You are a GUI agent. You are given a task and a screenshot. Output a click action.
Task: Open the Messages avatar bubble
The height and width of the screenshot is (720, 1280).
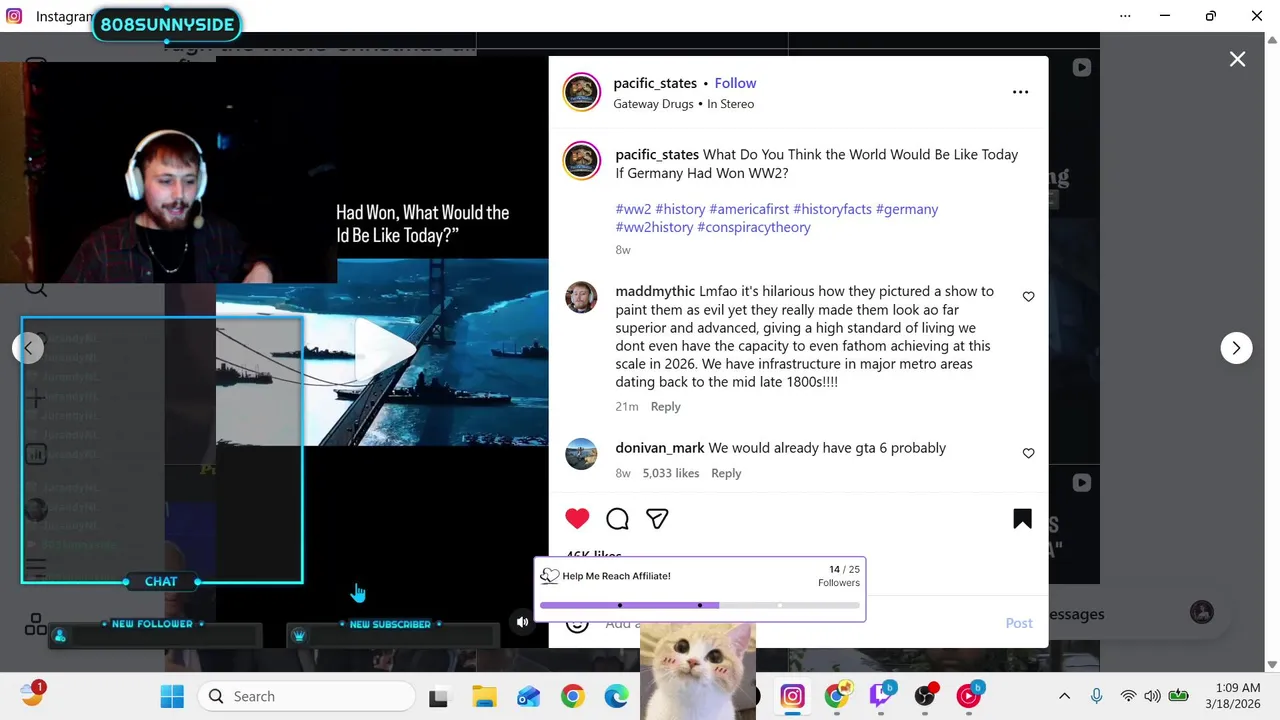(x=1202, y=612)
